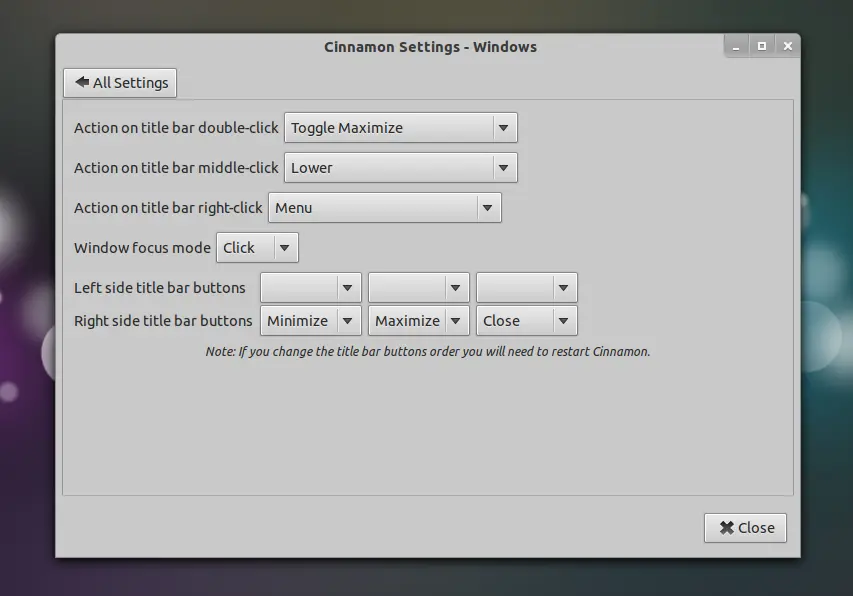853x596 pixels.
Task: Expand the Window focus mode dropdown
Action: click(x=257, y=247)
